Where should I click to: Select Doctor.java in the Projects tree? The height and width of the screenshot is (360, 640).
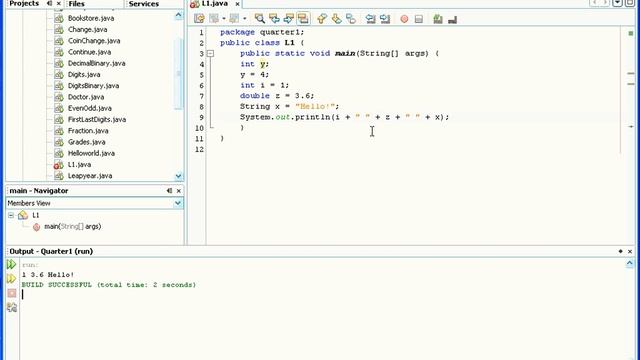click(x=86, y=97)
